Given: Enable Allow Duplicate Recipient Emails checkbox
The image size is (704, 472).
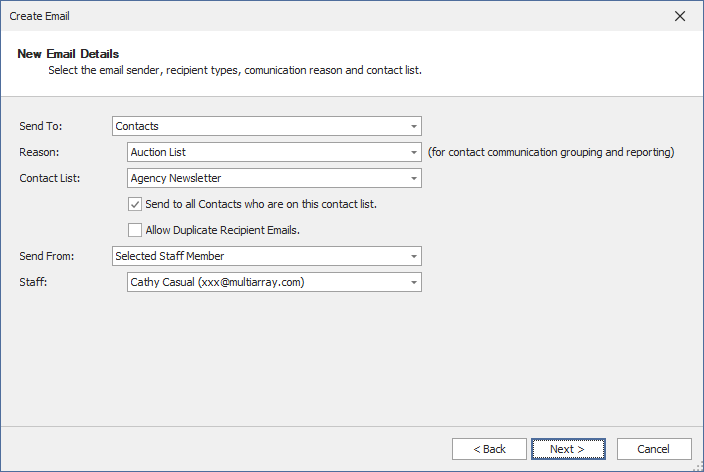Looking at the screenshot, I should [135, 230].
